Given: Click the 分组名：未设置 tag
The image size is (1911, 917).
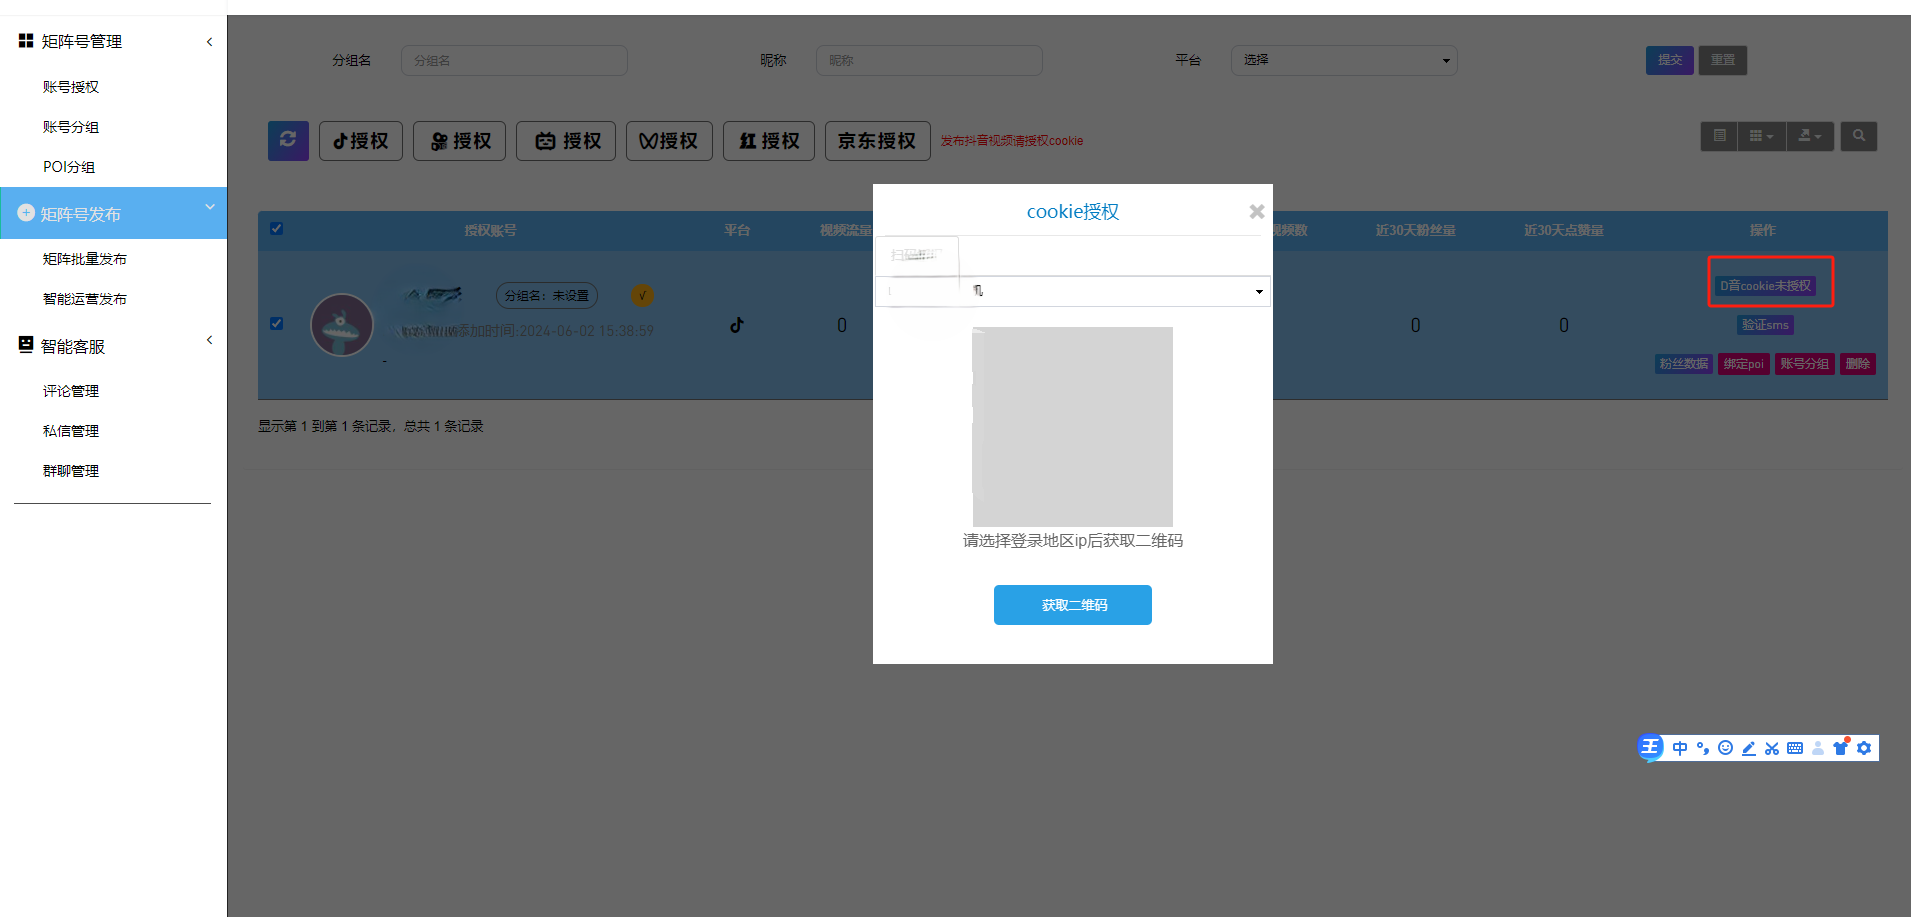Looking at the screenshot, I should (547, 296).
